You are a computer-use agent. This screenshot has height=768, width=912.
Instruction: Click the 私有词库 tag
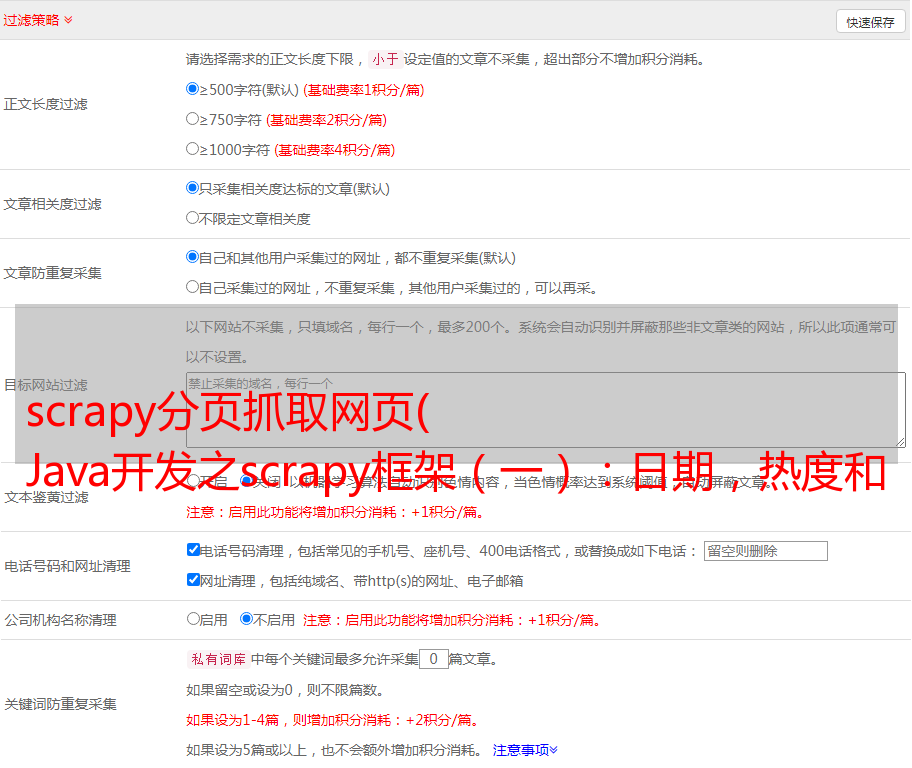(x=219, y=659)
